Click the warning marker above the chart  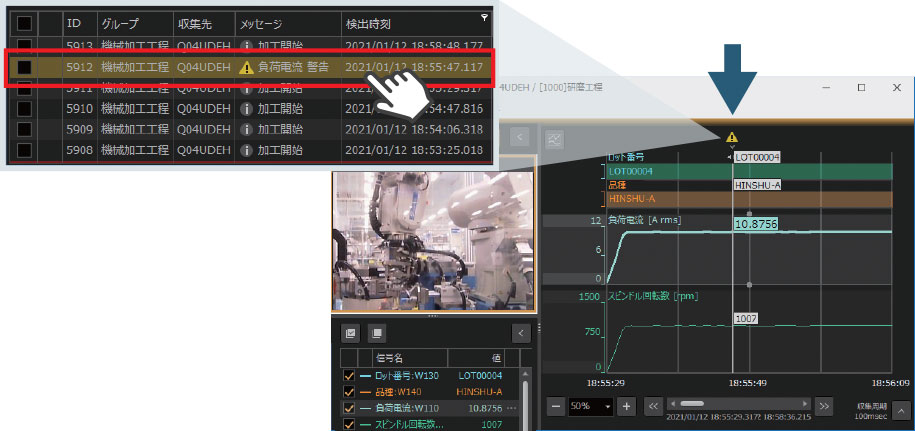pos(731,138)
